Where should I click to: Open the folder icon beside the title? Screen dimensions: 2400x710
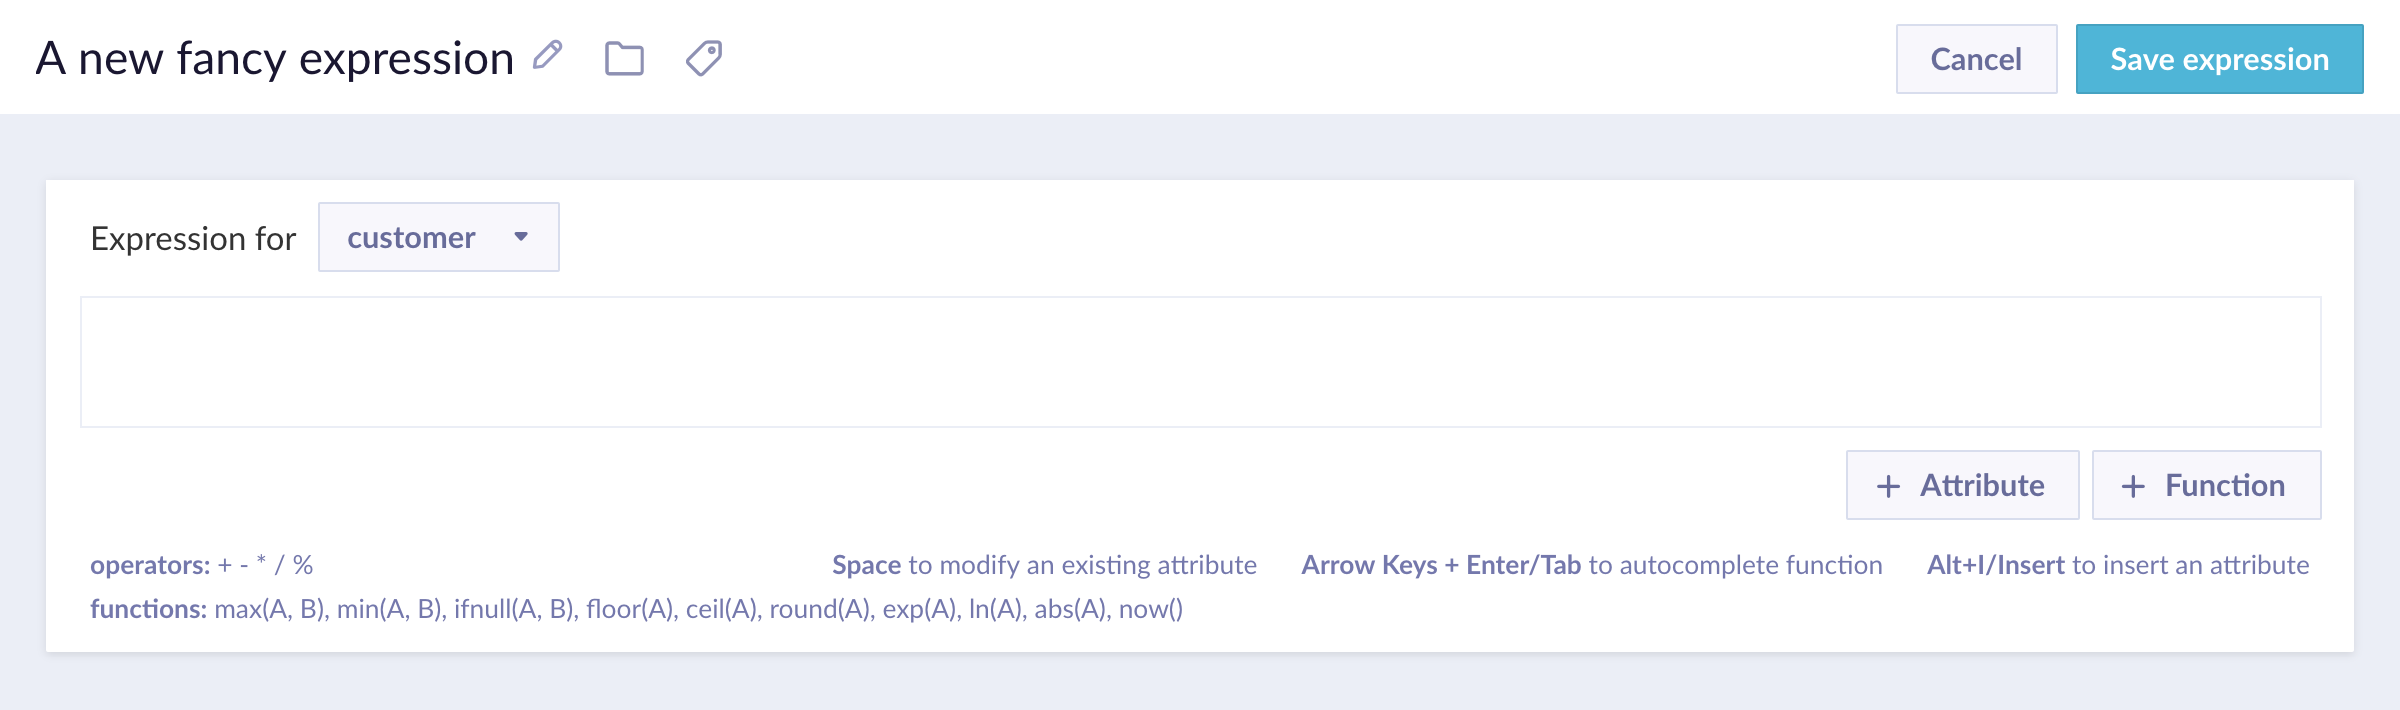click(624, 59)
